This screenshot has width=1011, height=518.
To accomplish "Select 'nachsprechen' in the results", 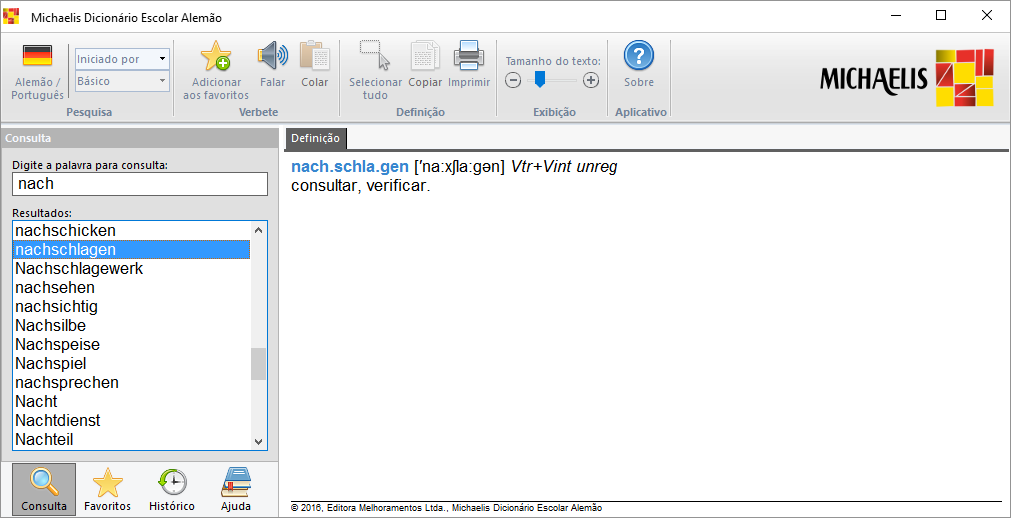I will [132, 383].
